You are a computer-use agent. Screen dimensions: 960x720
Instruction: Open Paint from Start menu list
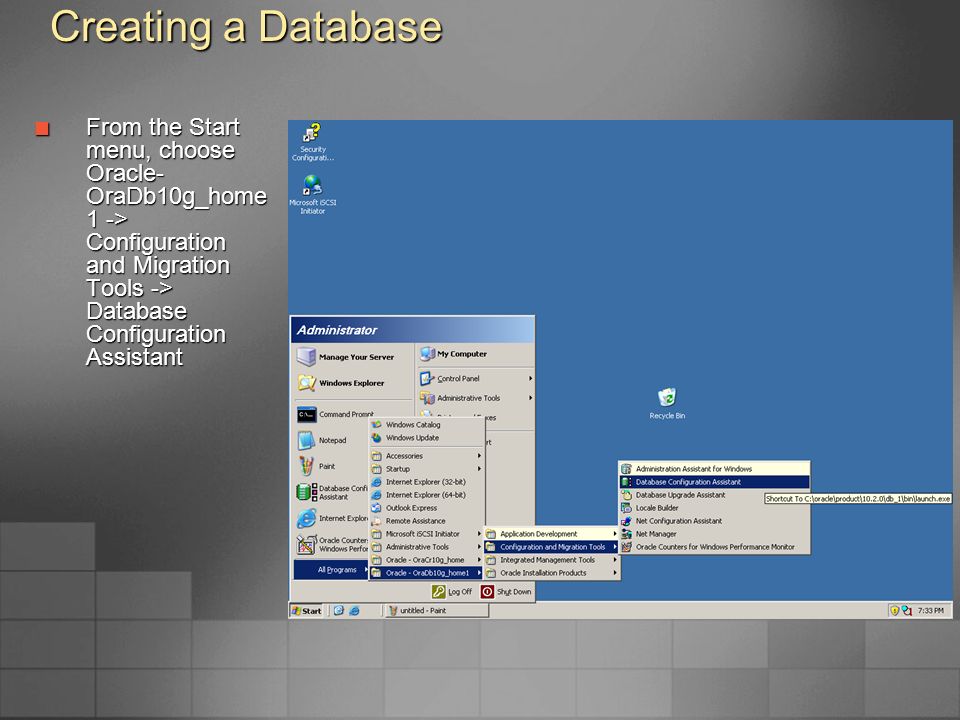tap(317, 466)
